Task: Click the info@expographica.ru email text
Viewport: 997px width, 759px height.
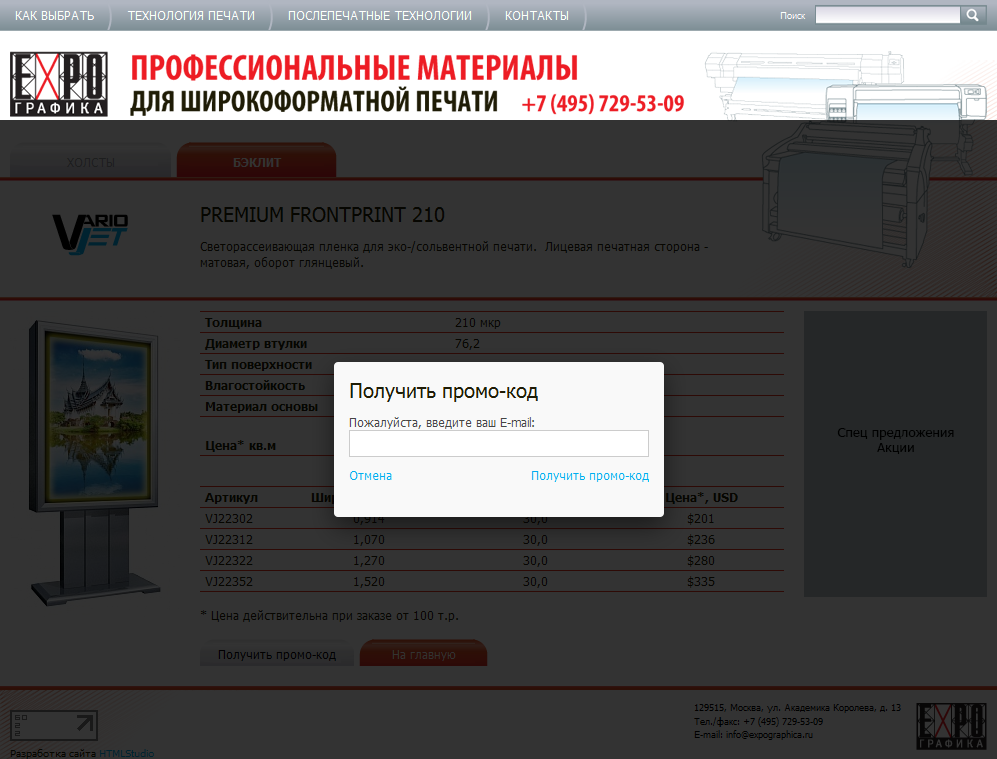Action: tap(769, 735)
